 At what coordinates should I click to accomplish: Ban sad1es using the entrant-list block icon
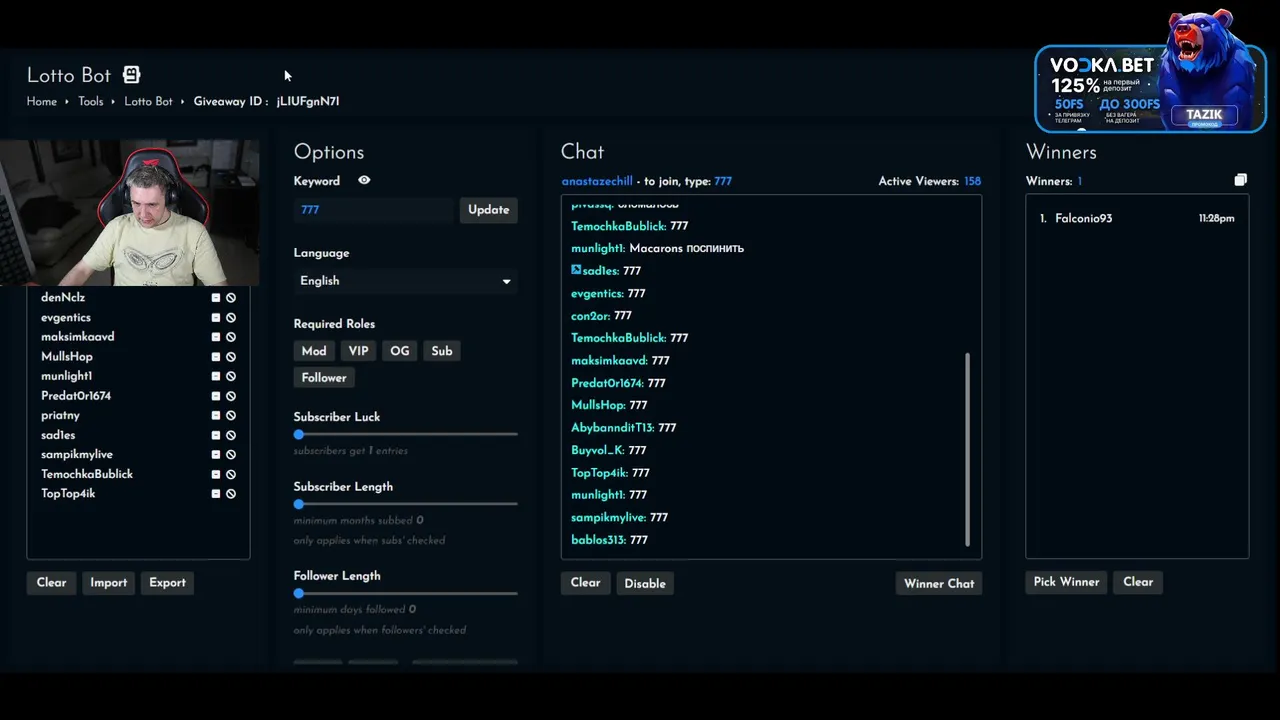231,435
